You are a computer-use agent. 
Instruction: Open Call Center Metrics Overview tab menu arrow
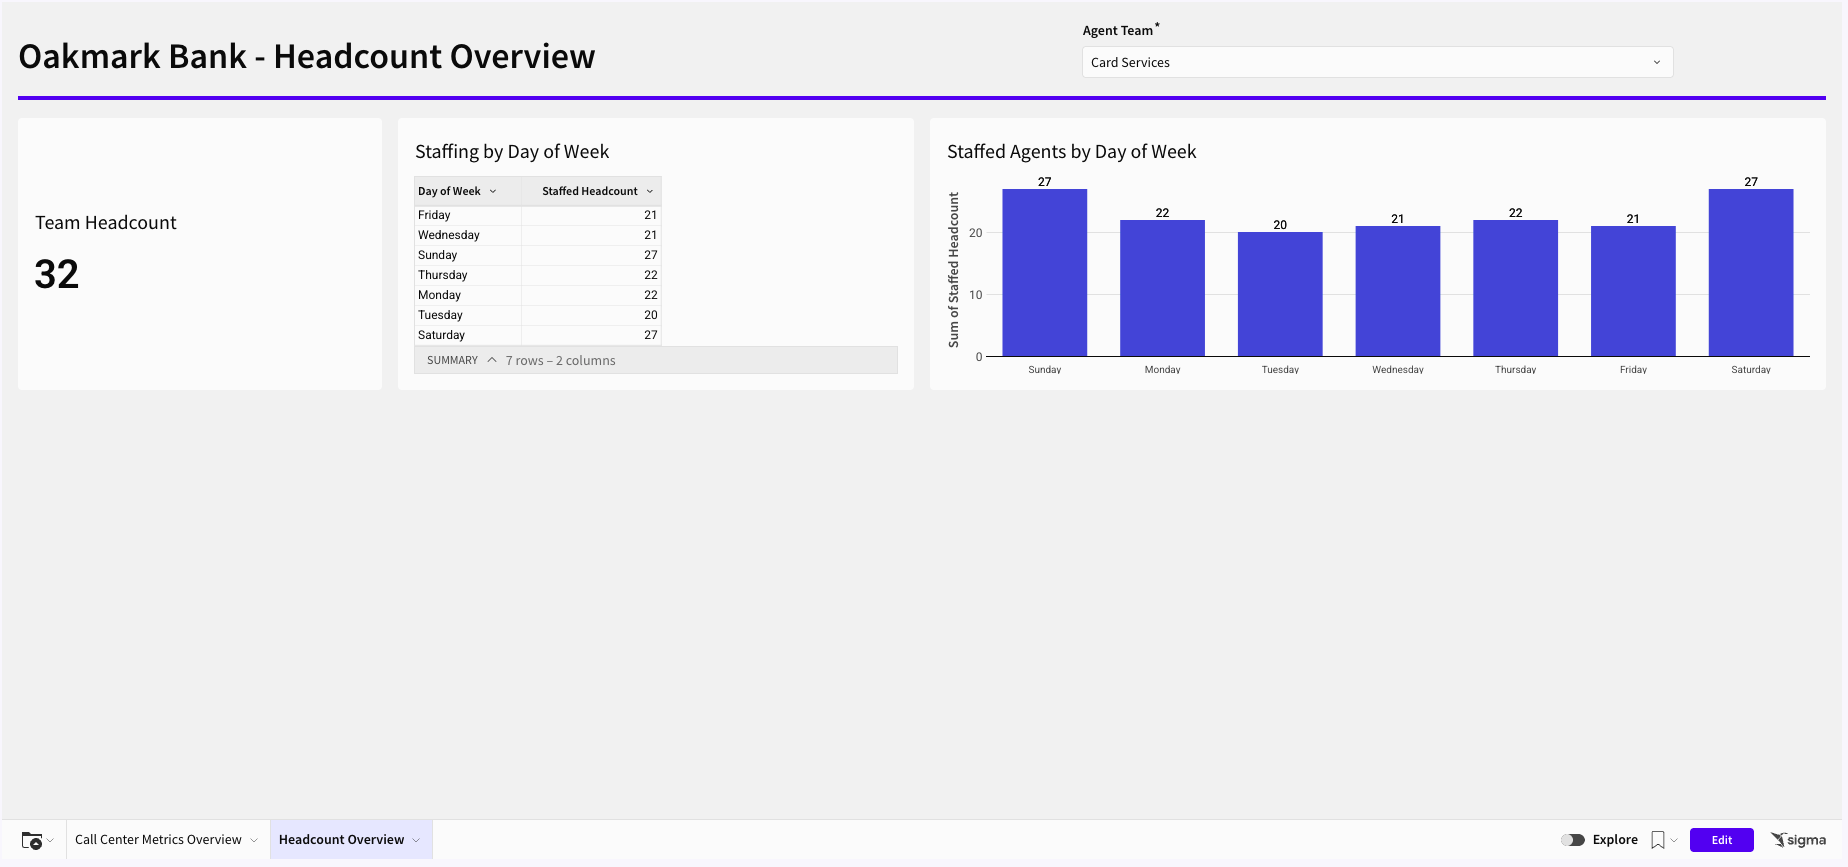point(254,840)
